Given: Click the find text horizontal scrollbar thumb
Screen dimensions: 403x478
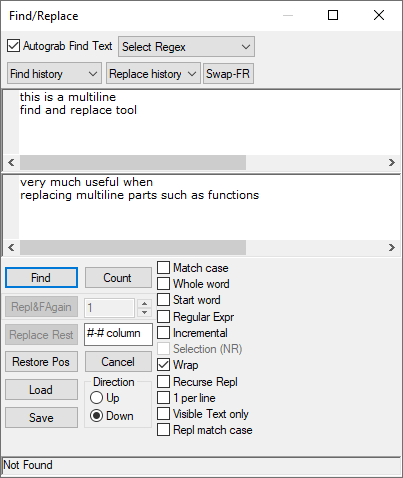Looking at the screenshot, I should (x=133, y=163).
